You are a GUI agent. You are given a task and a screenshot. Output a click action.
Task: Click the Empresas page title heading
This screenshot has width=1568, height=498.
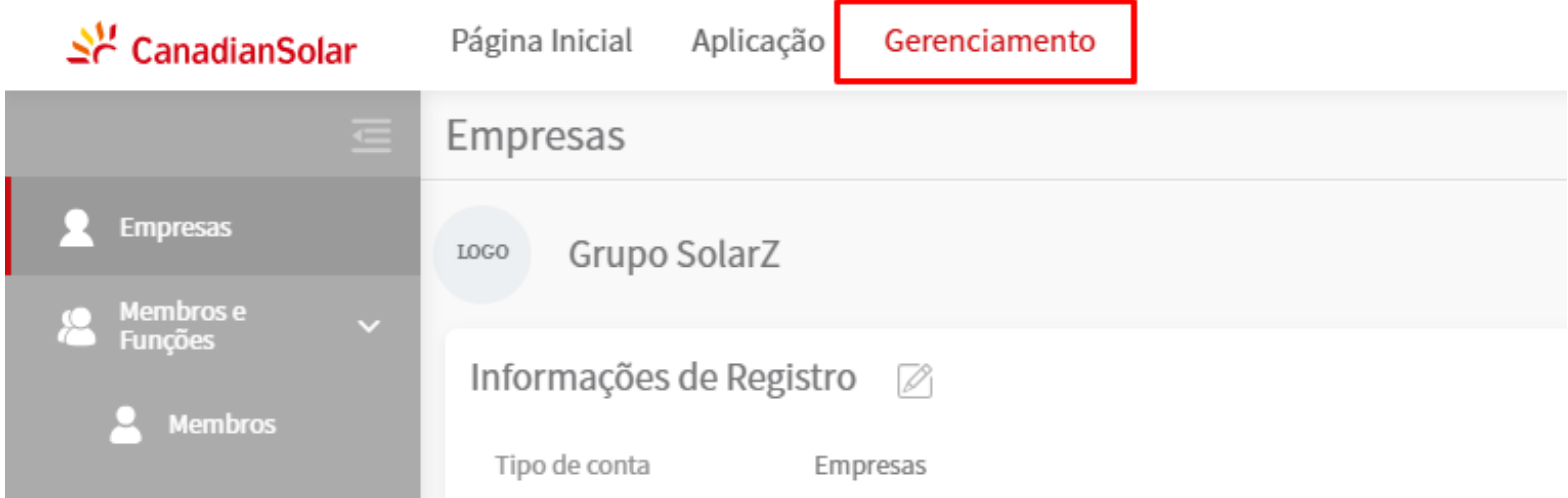pyautogui.click(x=535, y=136)
